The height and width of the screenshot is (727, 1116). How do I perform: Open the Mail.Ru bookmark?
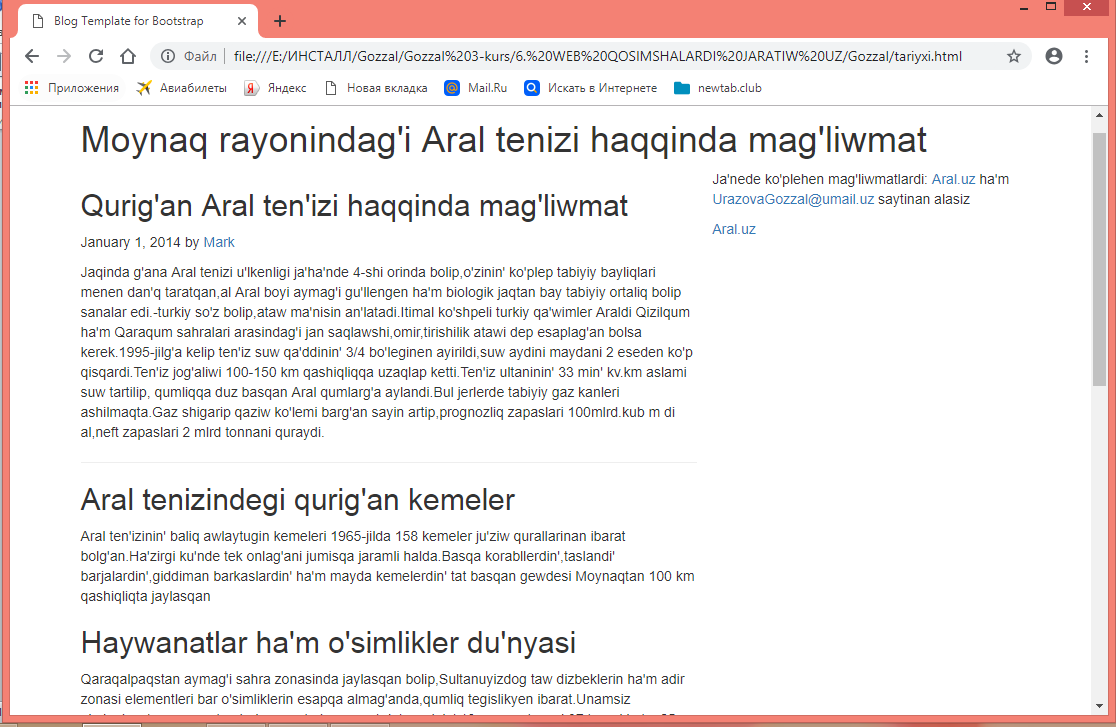476,88
